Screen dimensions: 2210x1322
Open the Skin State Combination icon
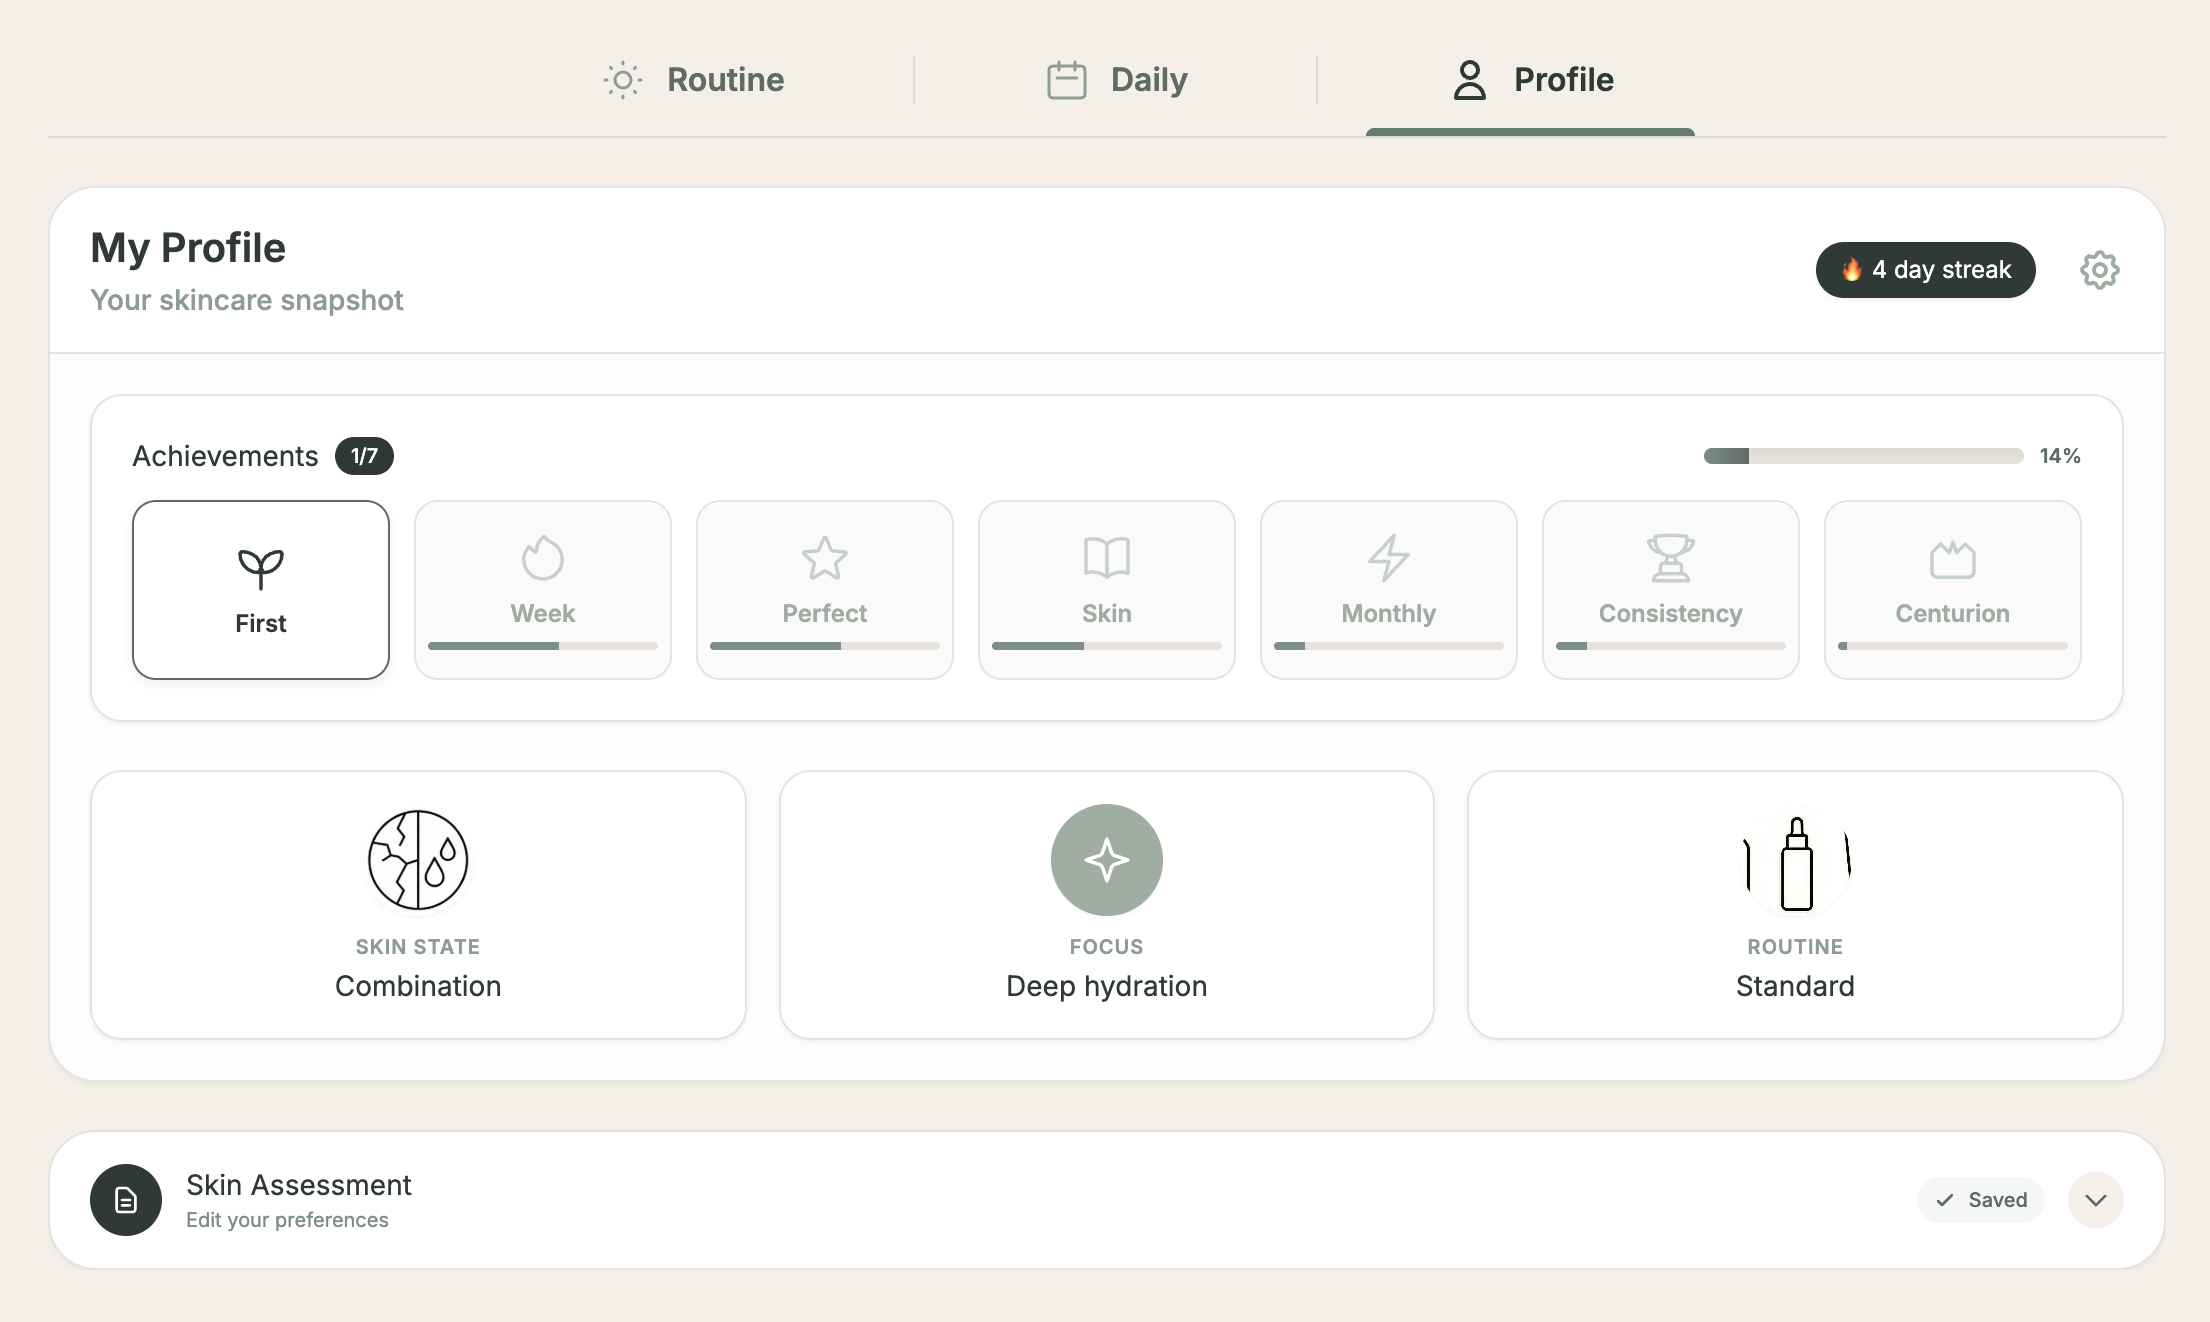[x=417, y=859]
